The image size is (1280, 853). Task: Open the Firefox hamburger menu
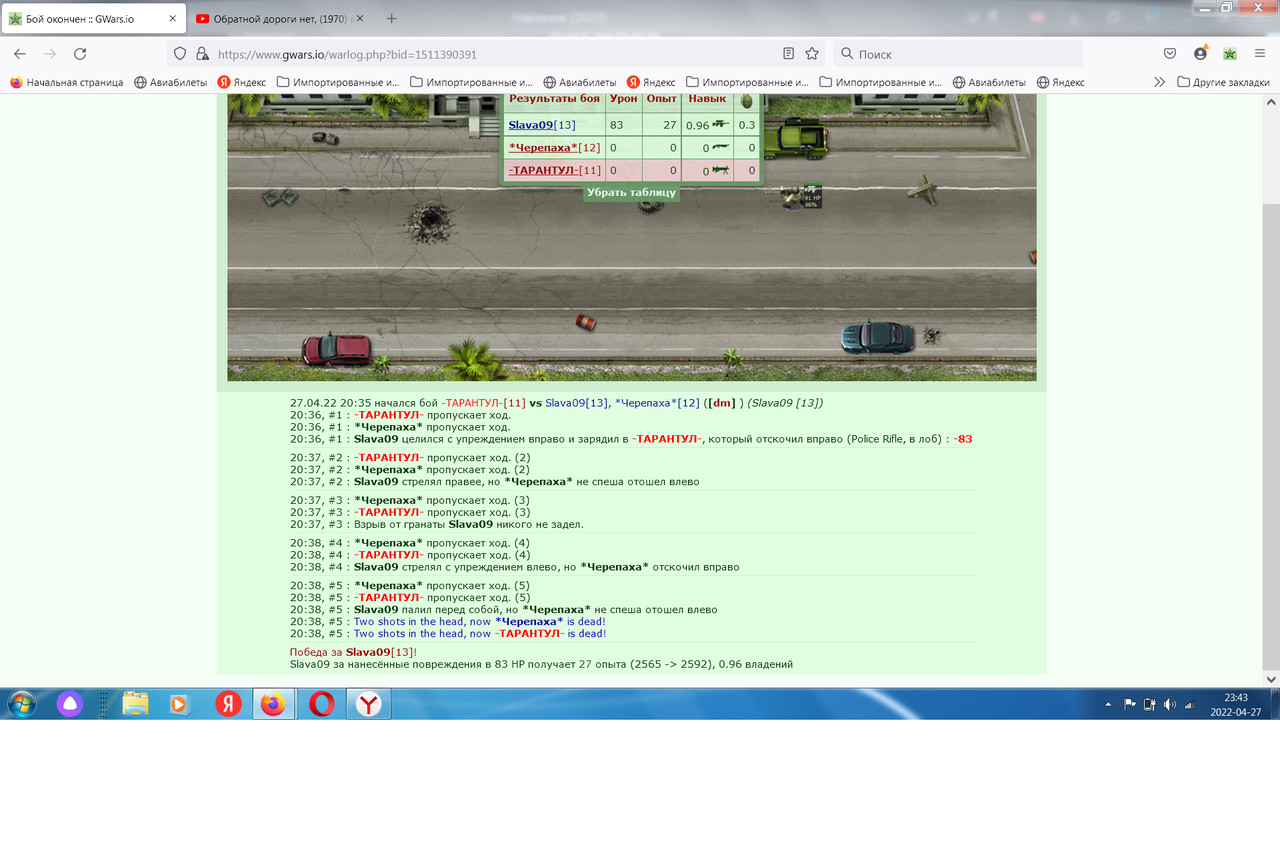[1260, 54]
